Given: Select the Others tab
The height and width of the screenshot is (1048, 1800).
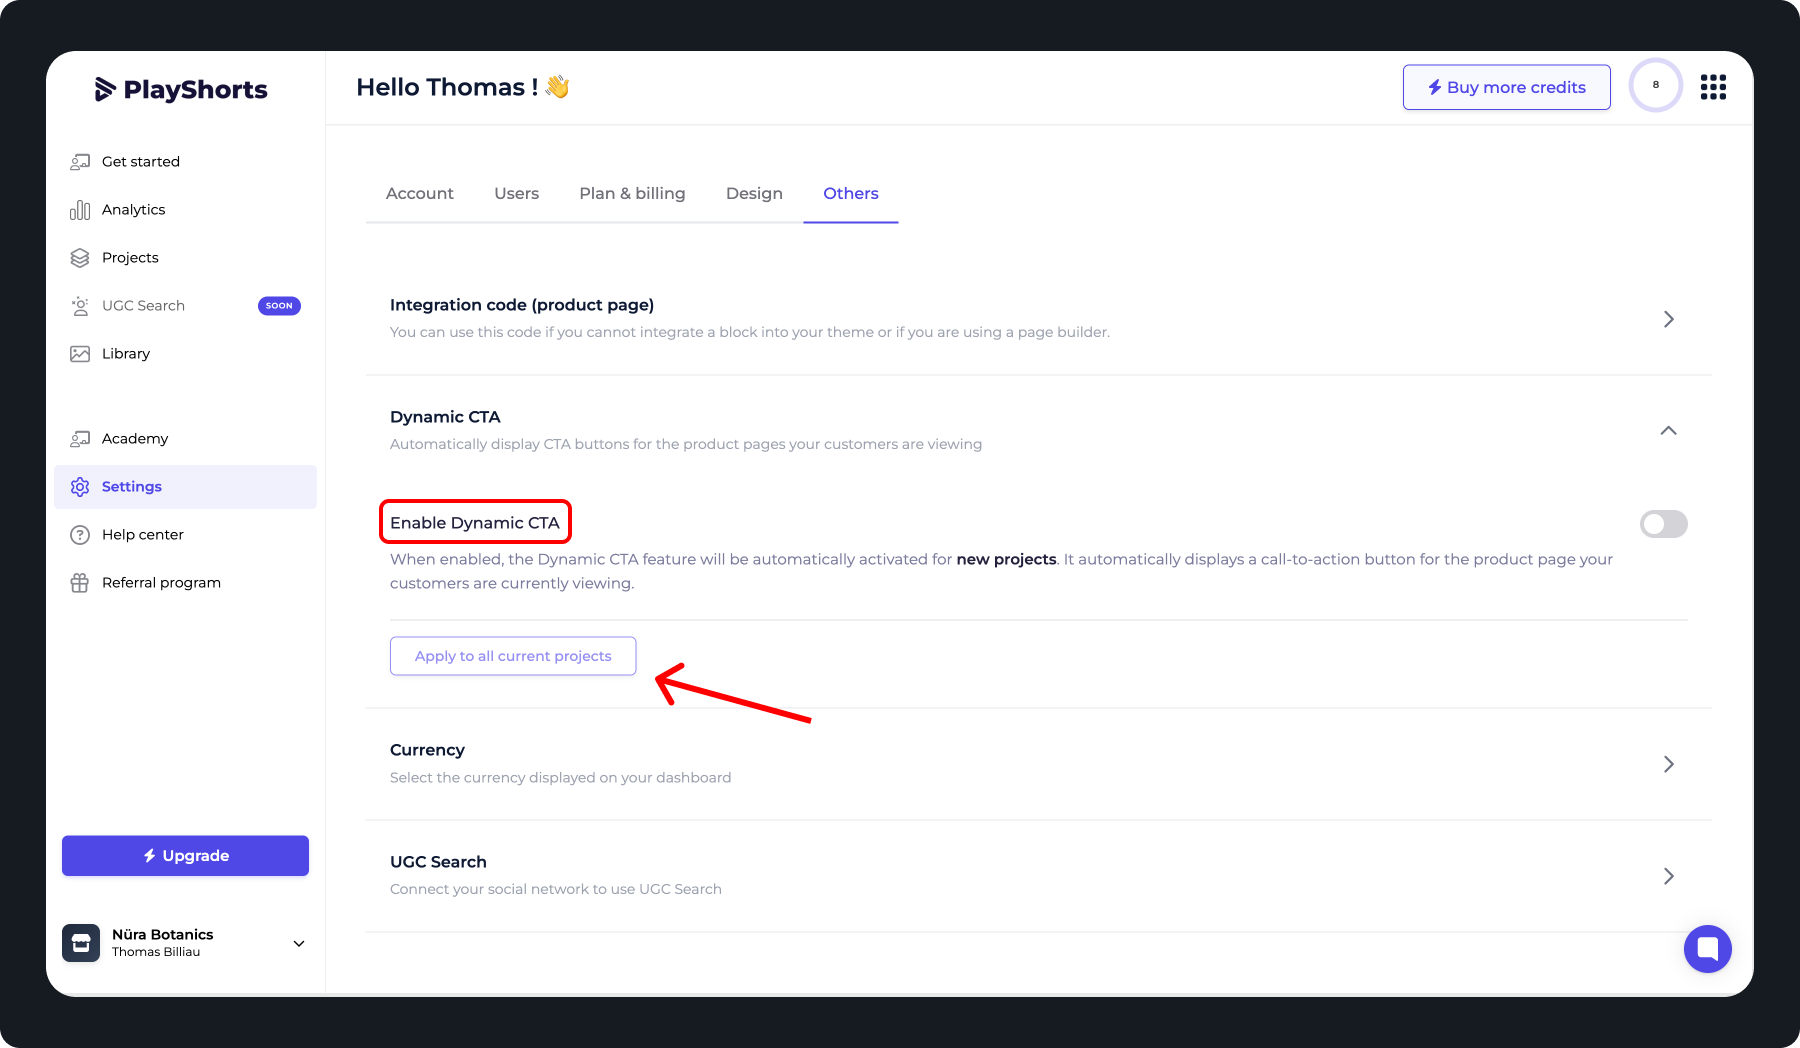Looking at the screenshot, I should point(851,194).
